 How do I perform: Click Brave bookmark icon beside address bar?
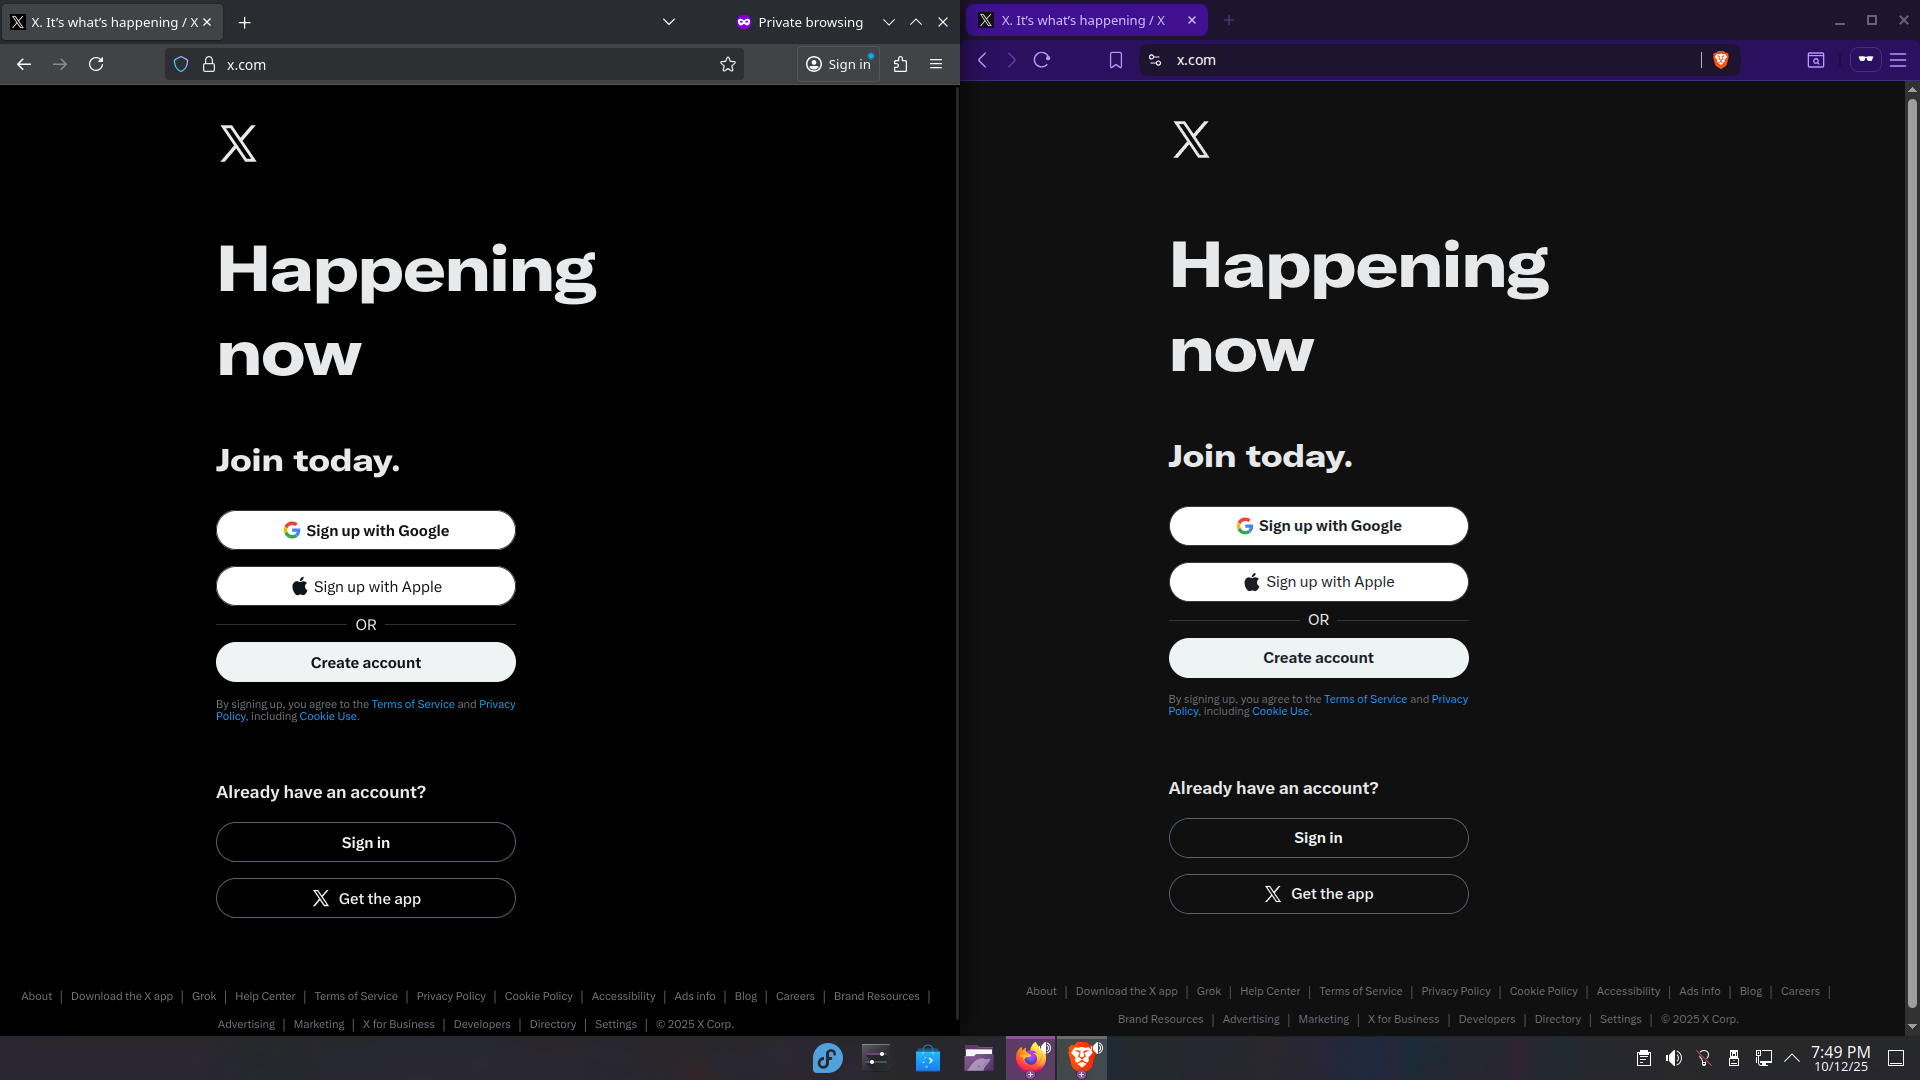(x=1116, y=60)
